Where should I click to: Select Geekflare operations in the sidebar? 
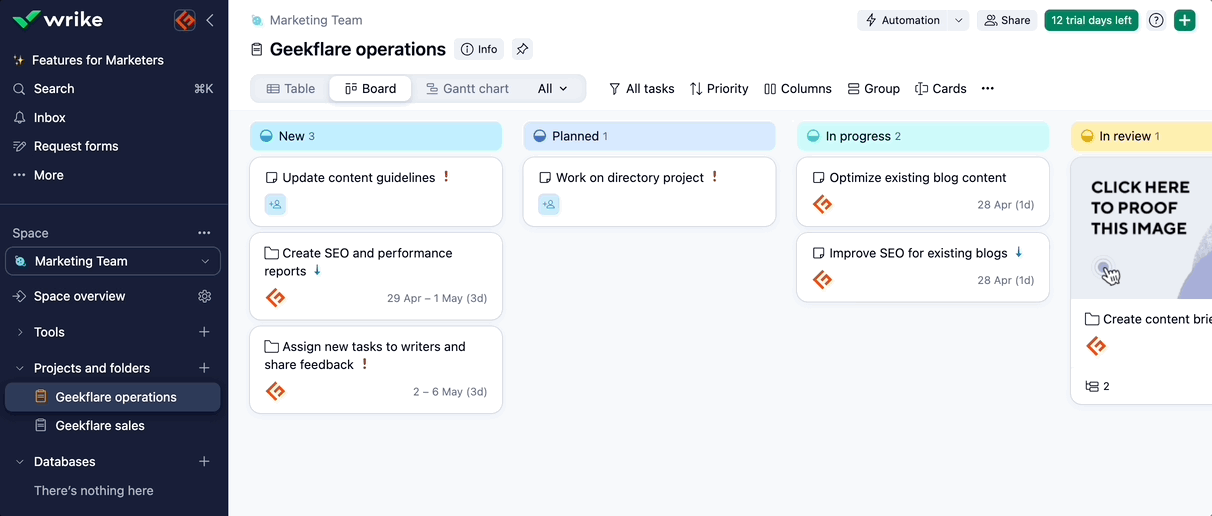pyautogui.click(x=113, y=397)
